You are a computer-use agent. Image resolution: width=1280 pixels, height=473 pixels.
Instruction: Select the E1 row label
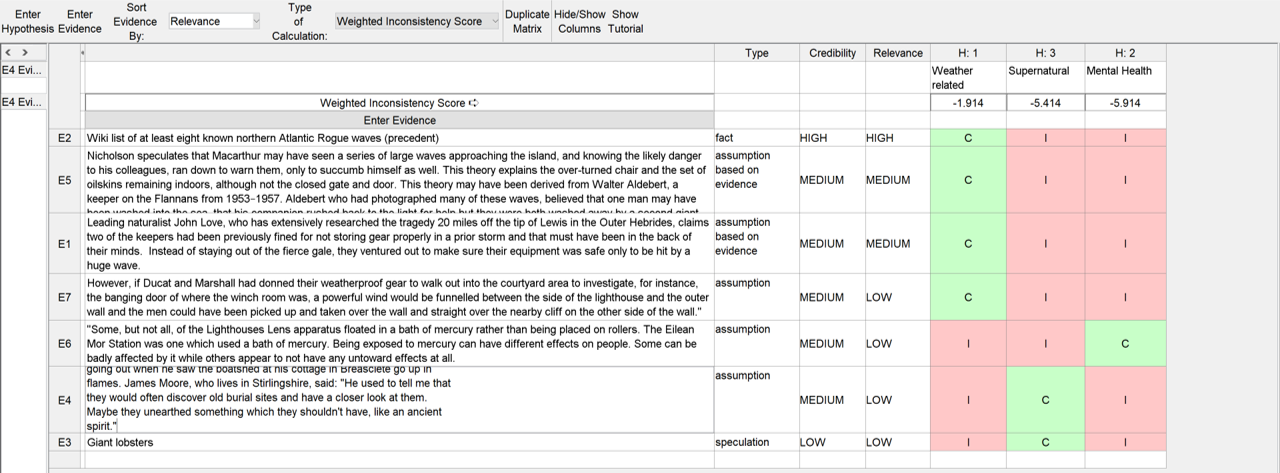point(65,243)
